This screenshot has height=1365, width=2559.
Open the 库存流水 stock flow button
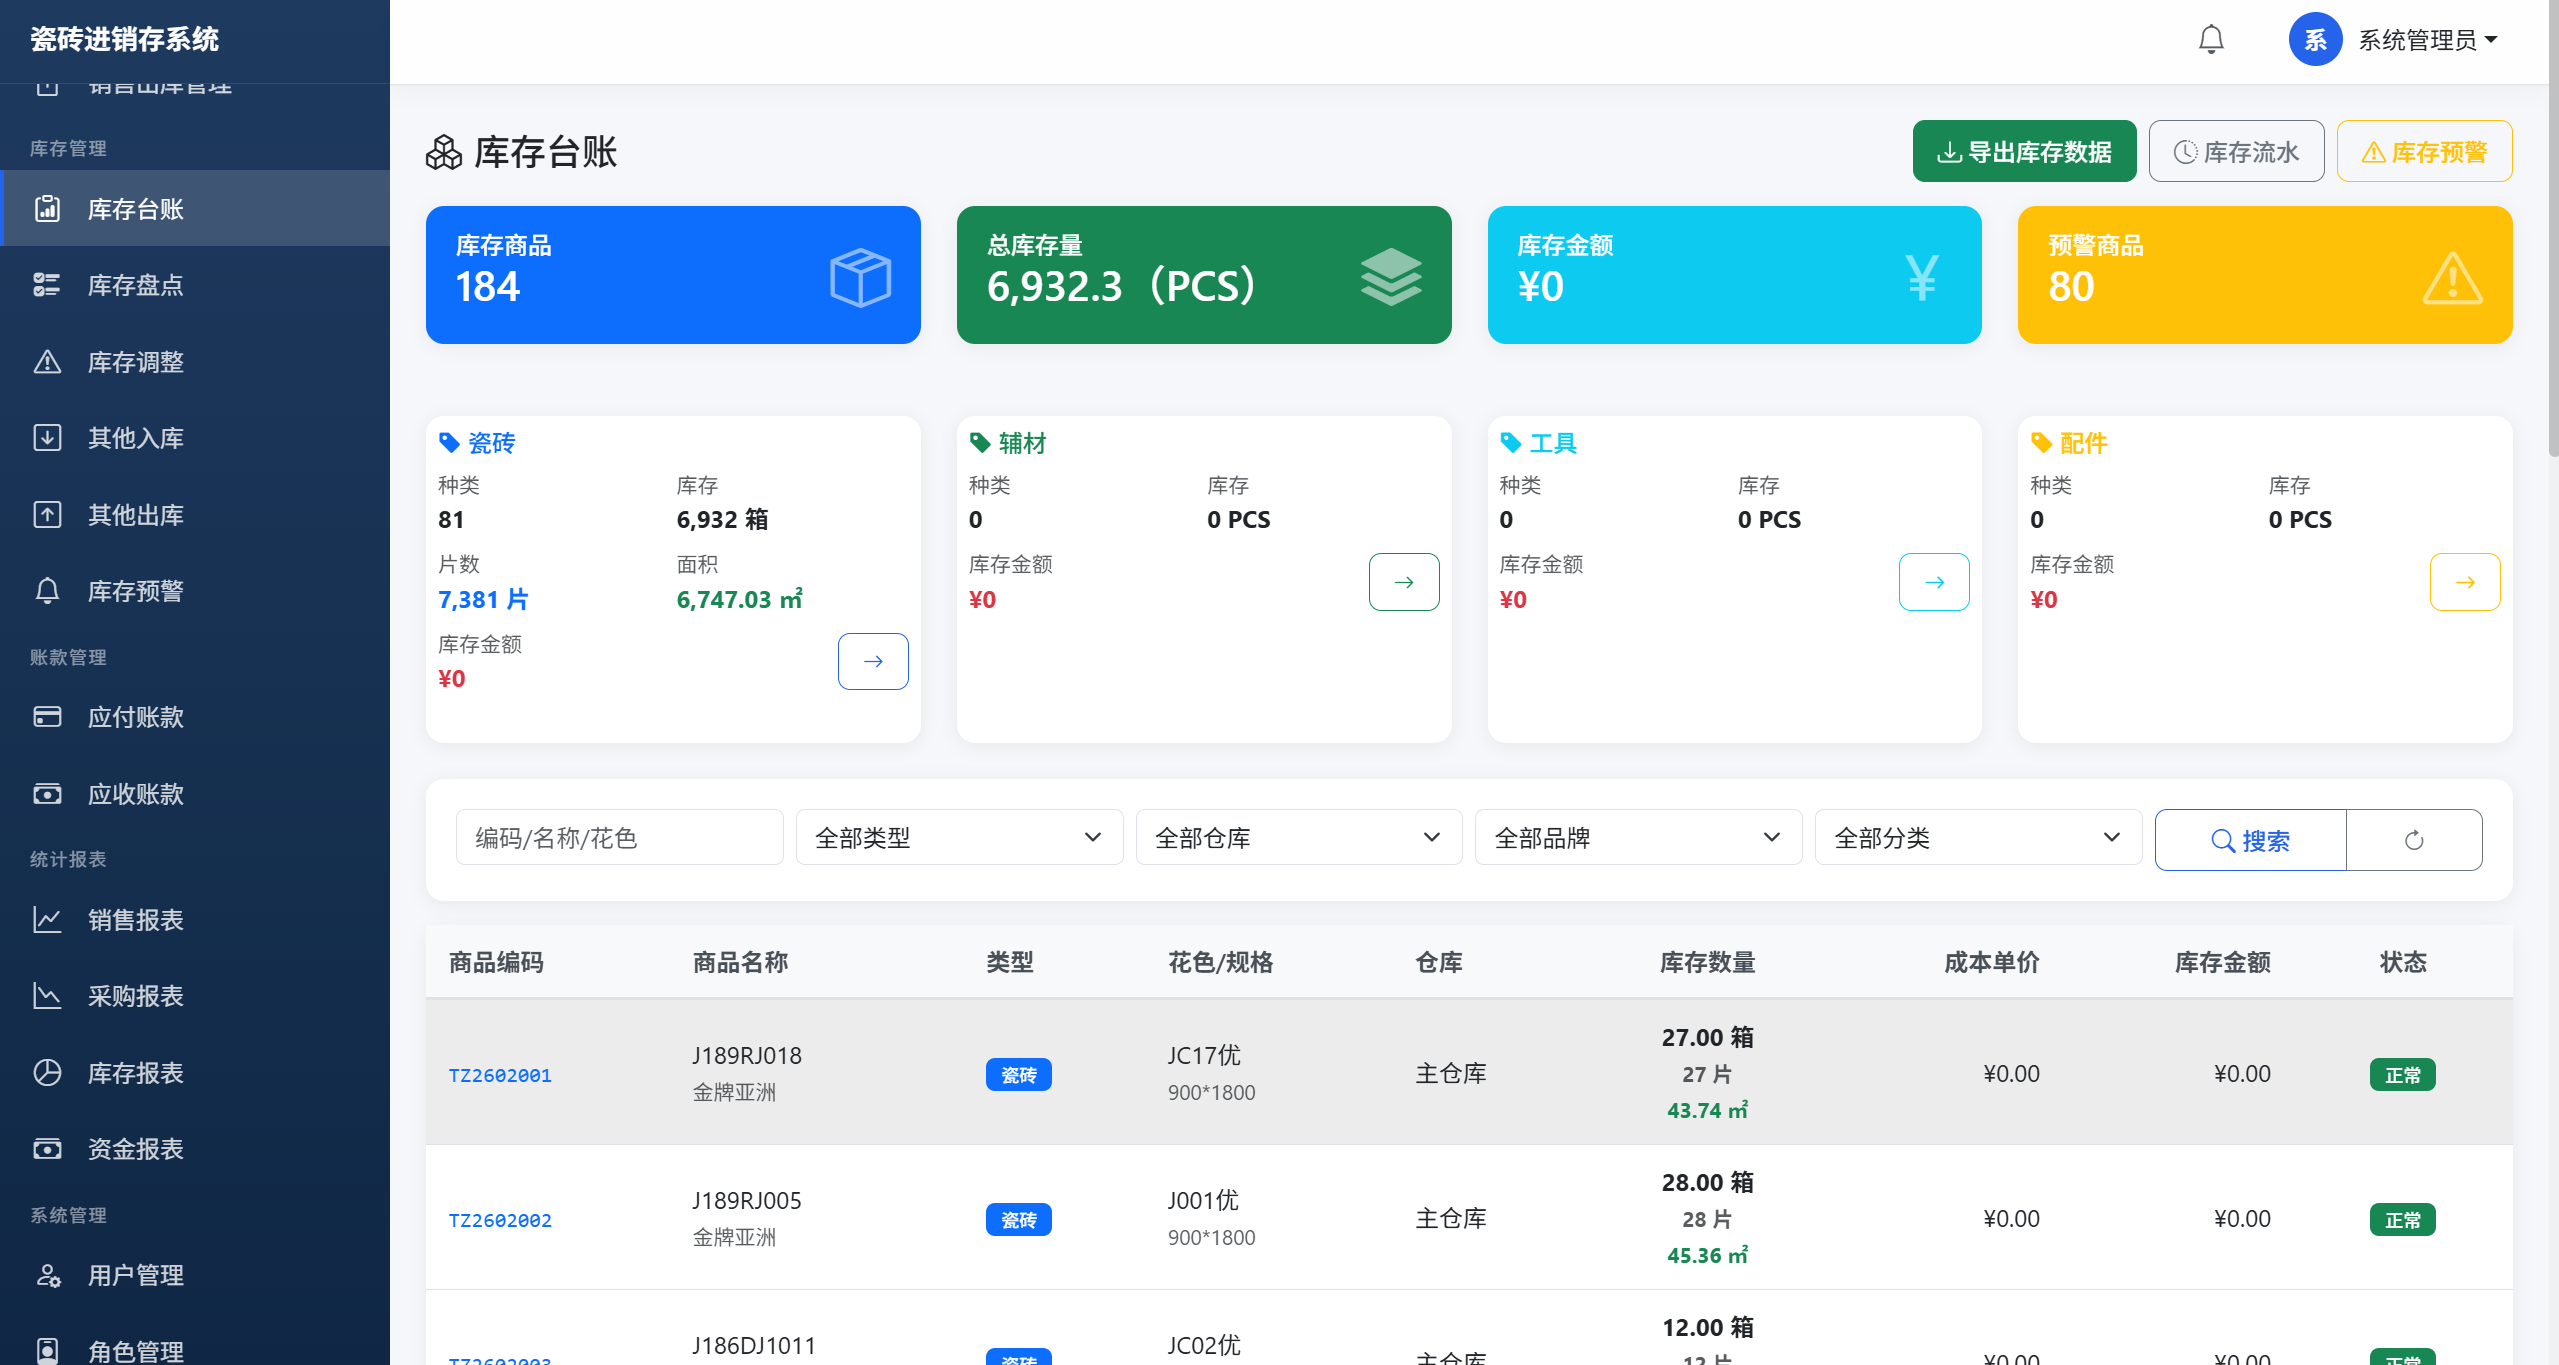[x=2236, y=152]
